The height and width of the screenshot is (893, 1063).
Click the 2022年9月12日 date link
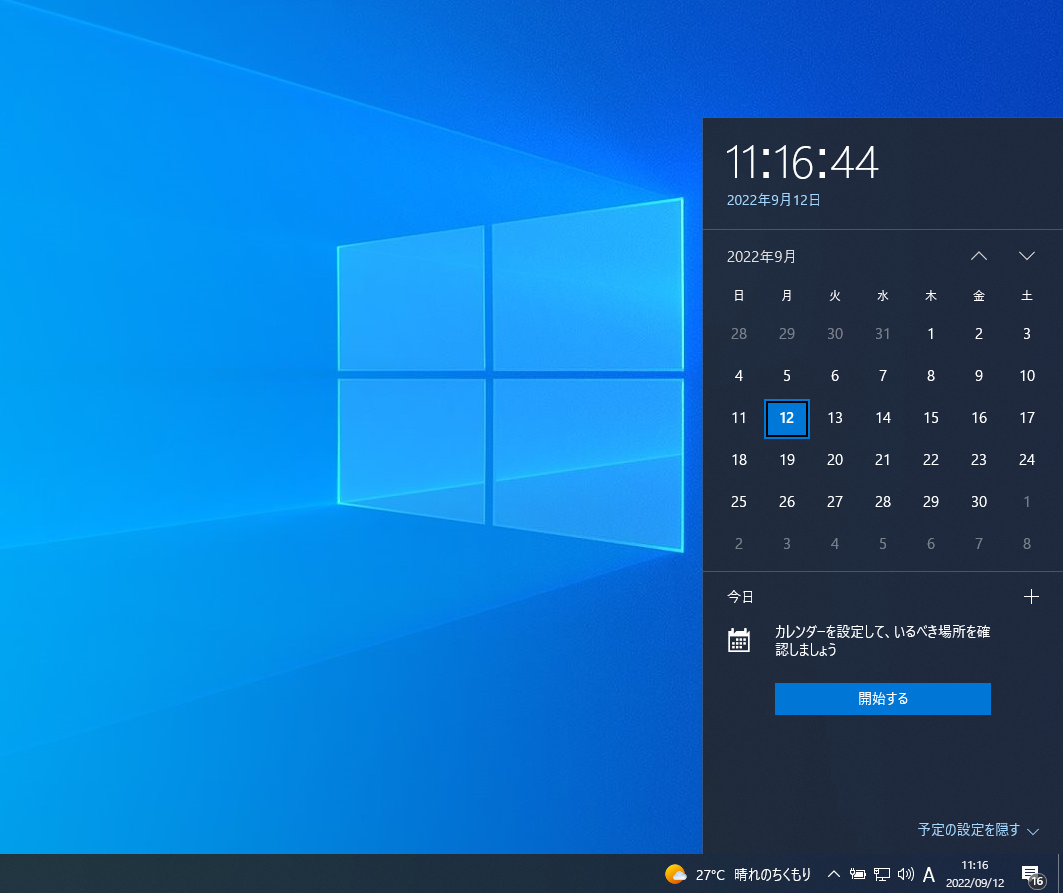pyautogui.click(x=774, y=200)
